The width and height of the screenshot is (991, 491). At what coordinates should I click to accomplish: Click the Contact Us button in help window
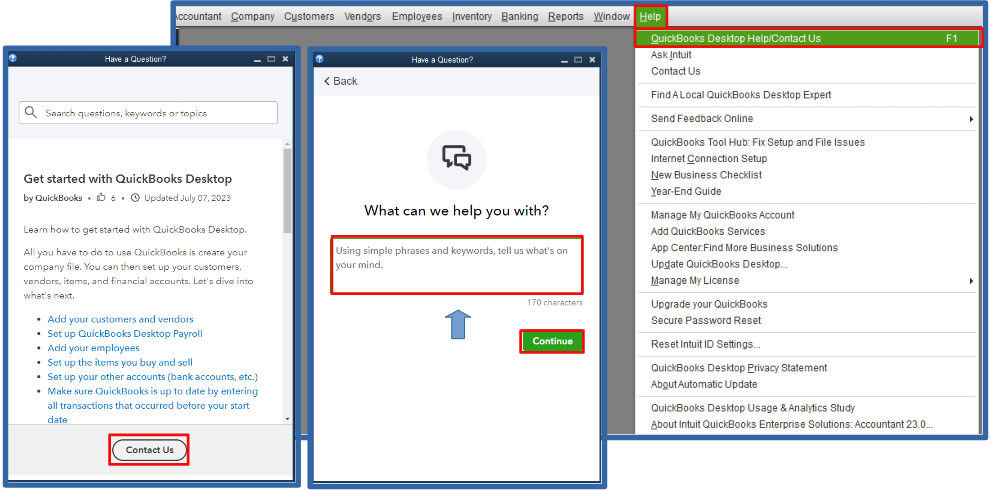pos(150,450)
